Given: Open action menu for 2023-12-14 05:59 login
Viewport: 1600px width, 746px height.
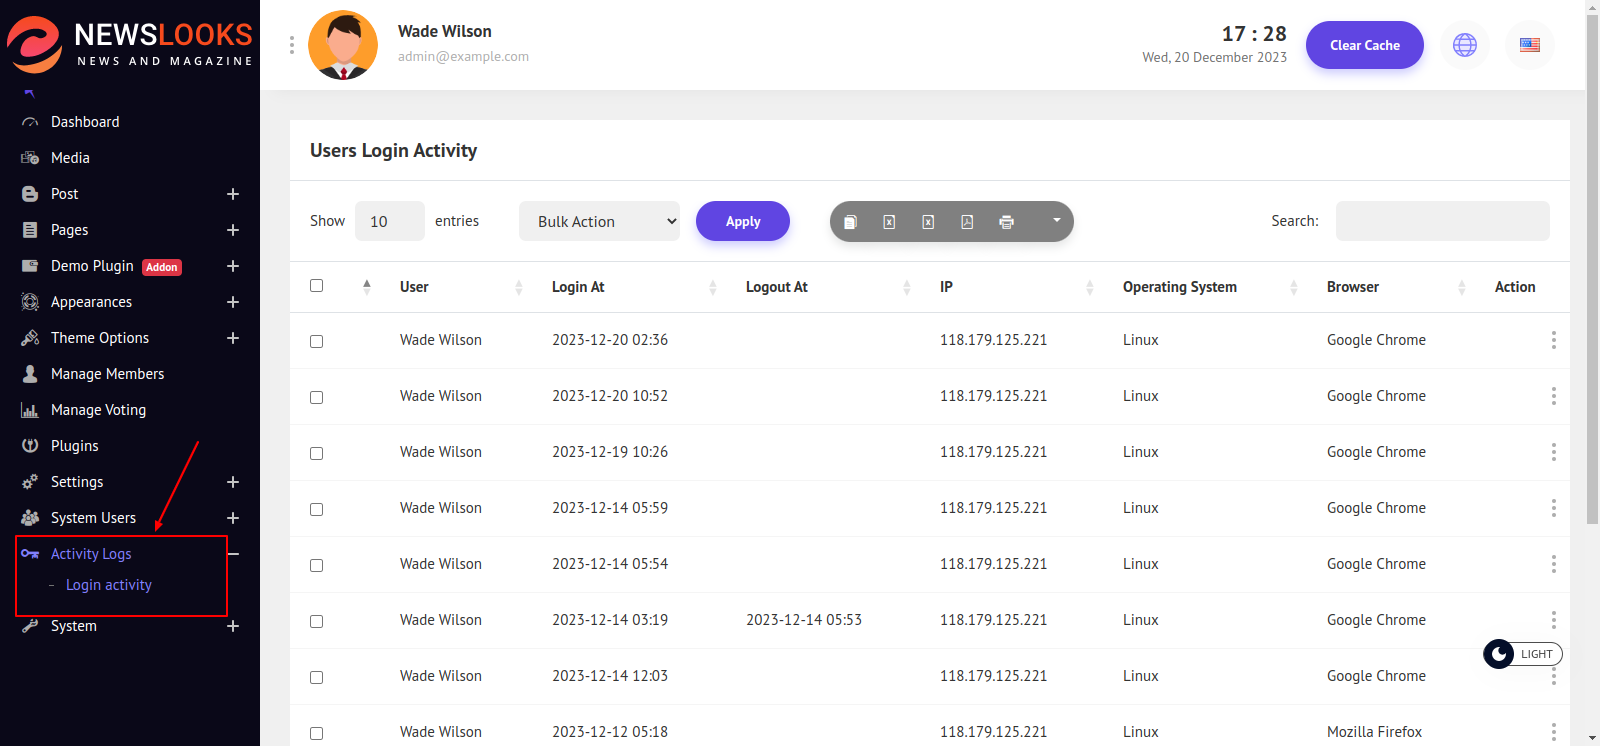Looking at the screenshot, I should point(1553,508).
